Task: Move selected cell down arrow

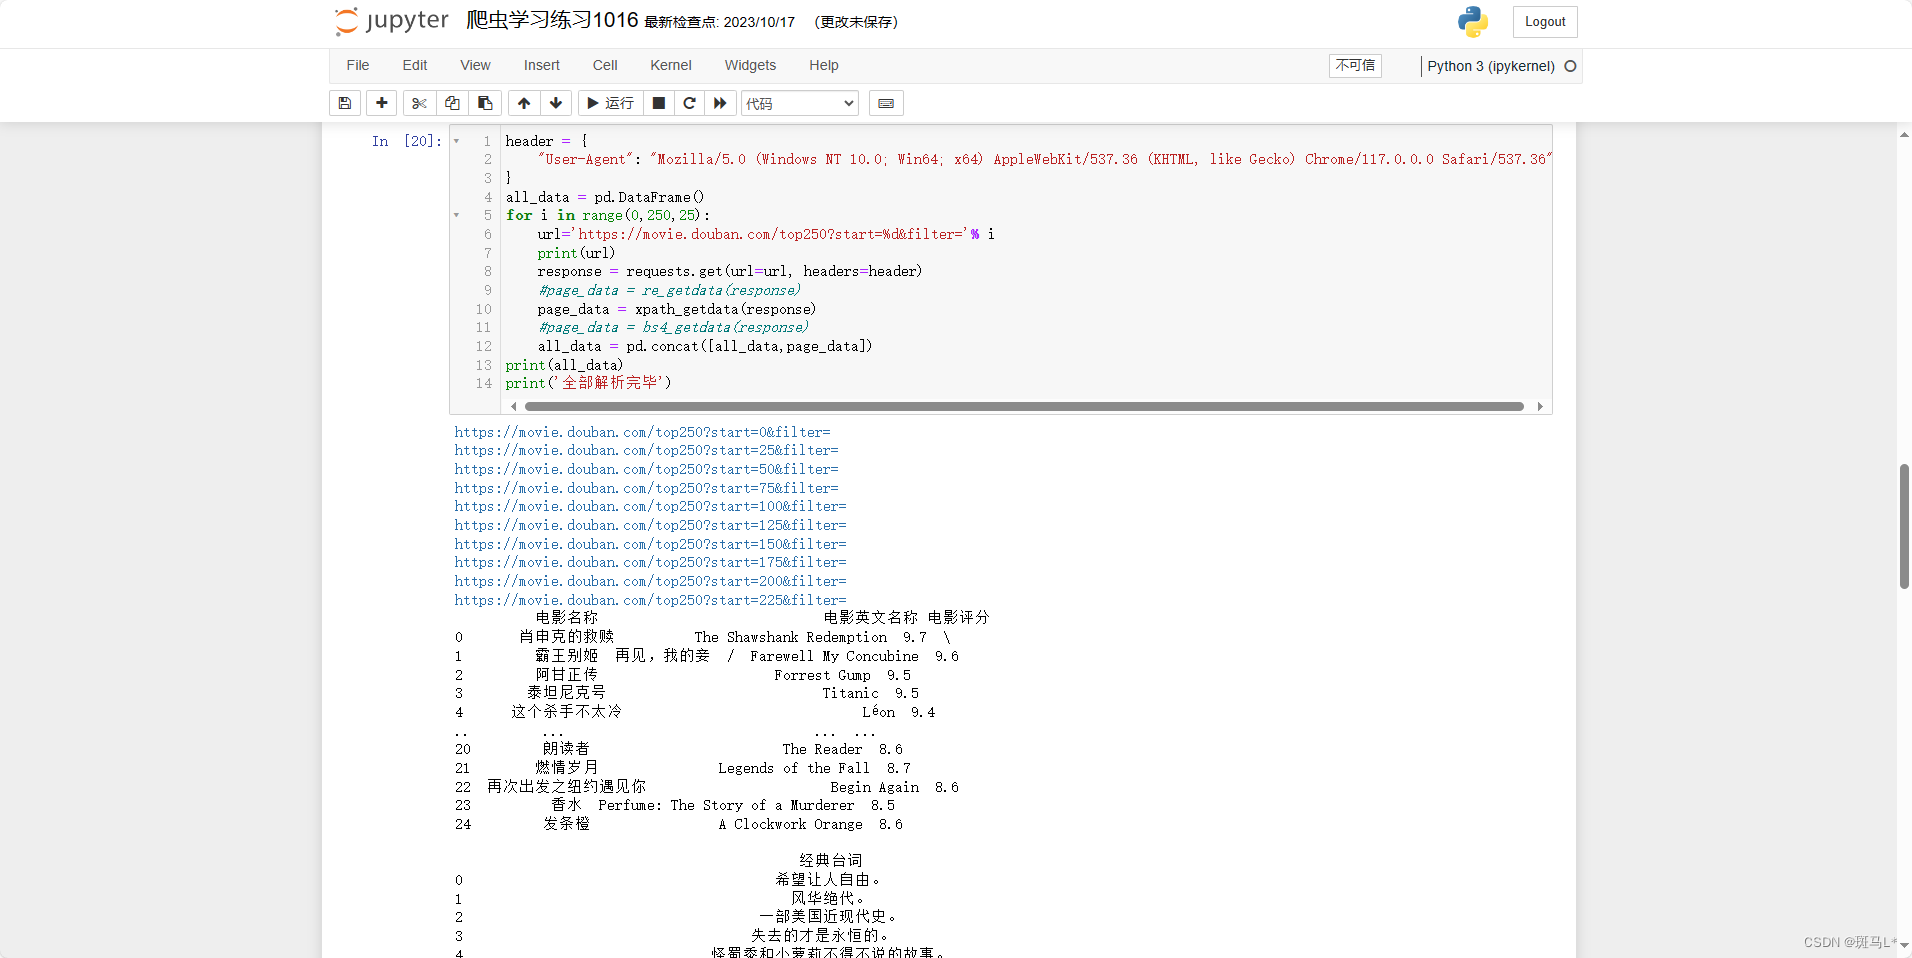Action: (x=556, y=103)
